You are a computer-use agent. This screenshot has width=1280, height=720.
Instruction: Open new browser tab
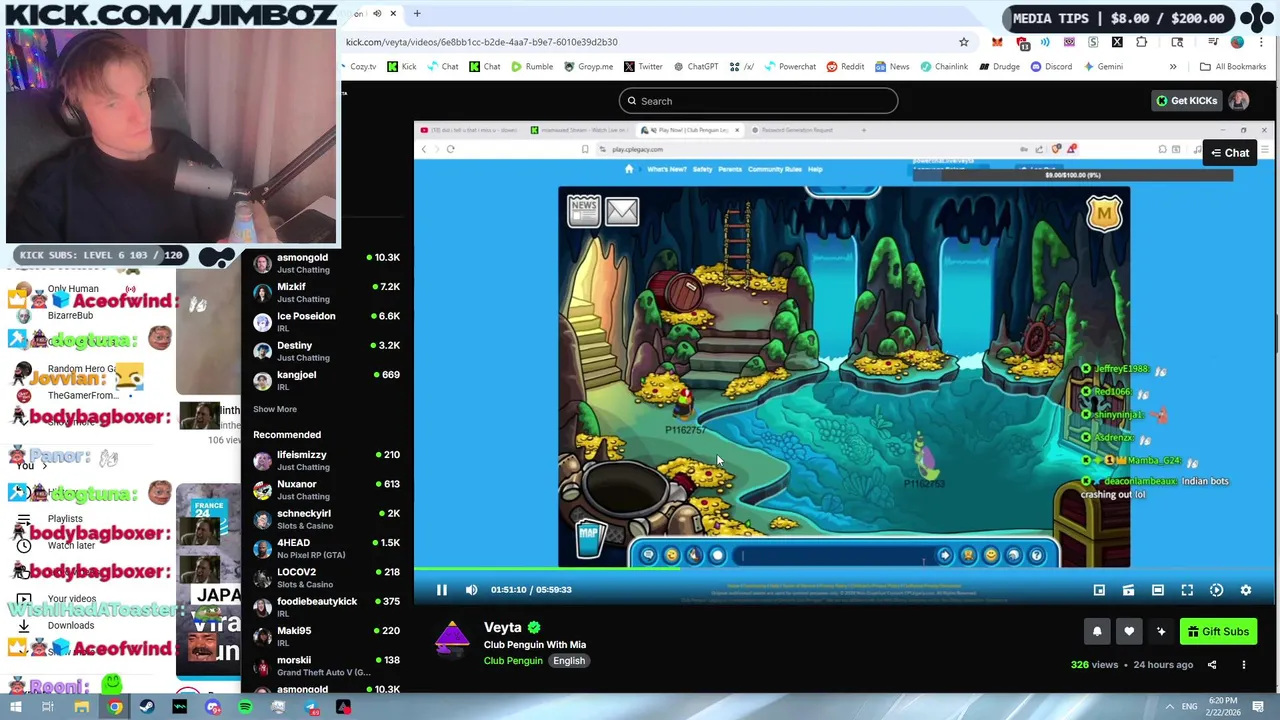click(x=417, y=14)
